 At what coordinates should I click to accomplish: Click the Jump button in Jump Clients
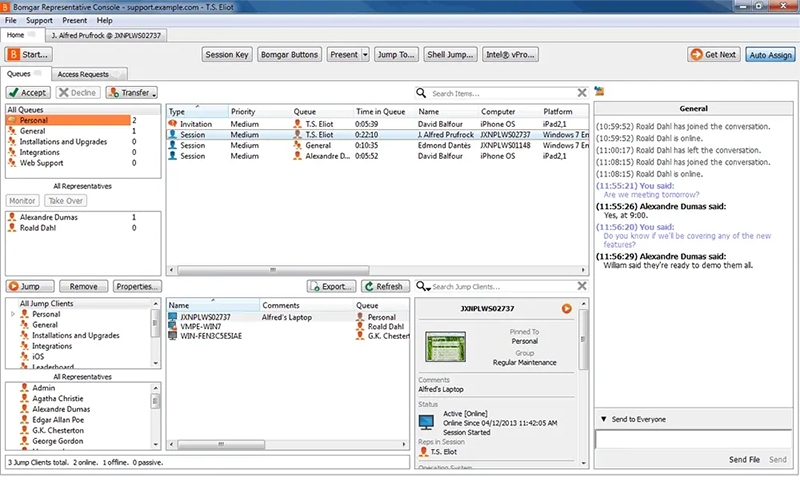(30, 286)
